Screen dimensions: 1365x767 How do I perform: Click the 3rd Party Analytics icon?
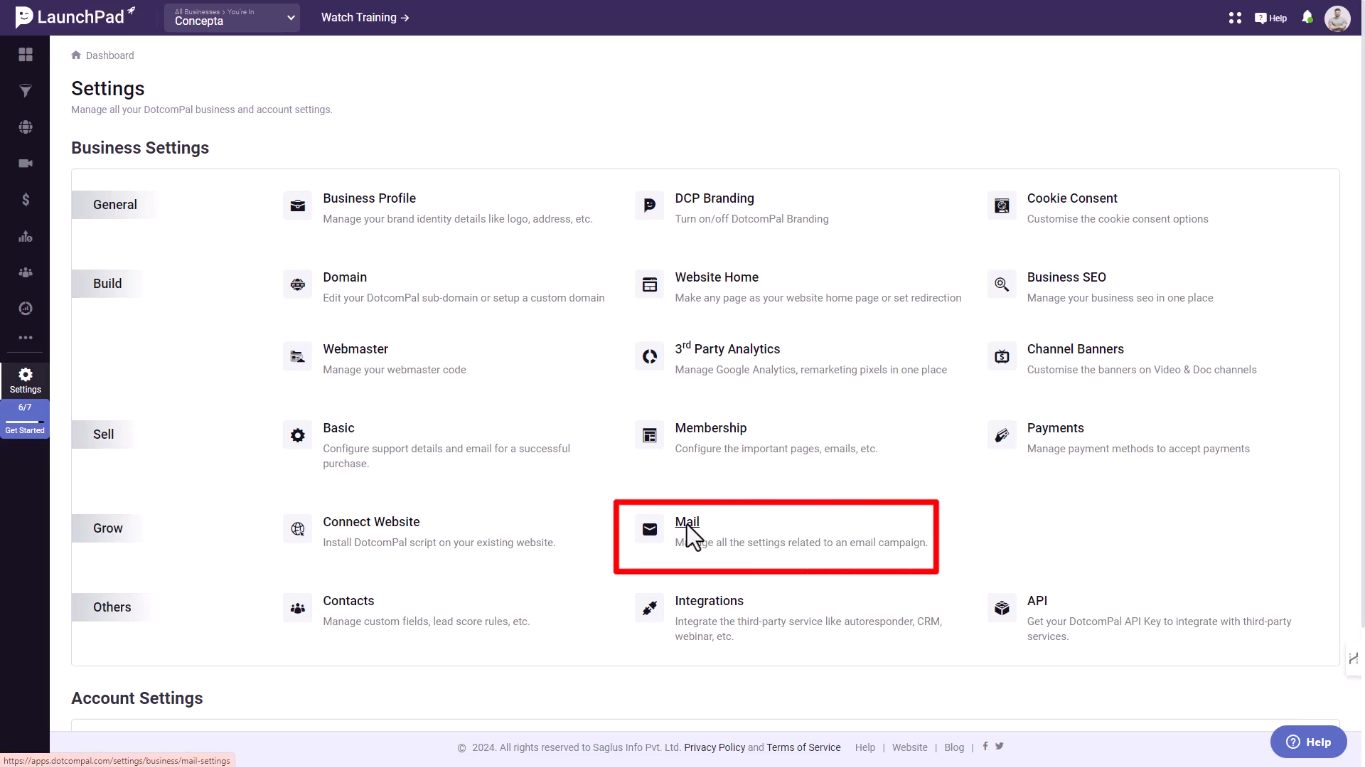click(649, 357)
